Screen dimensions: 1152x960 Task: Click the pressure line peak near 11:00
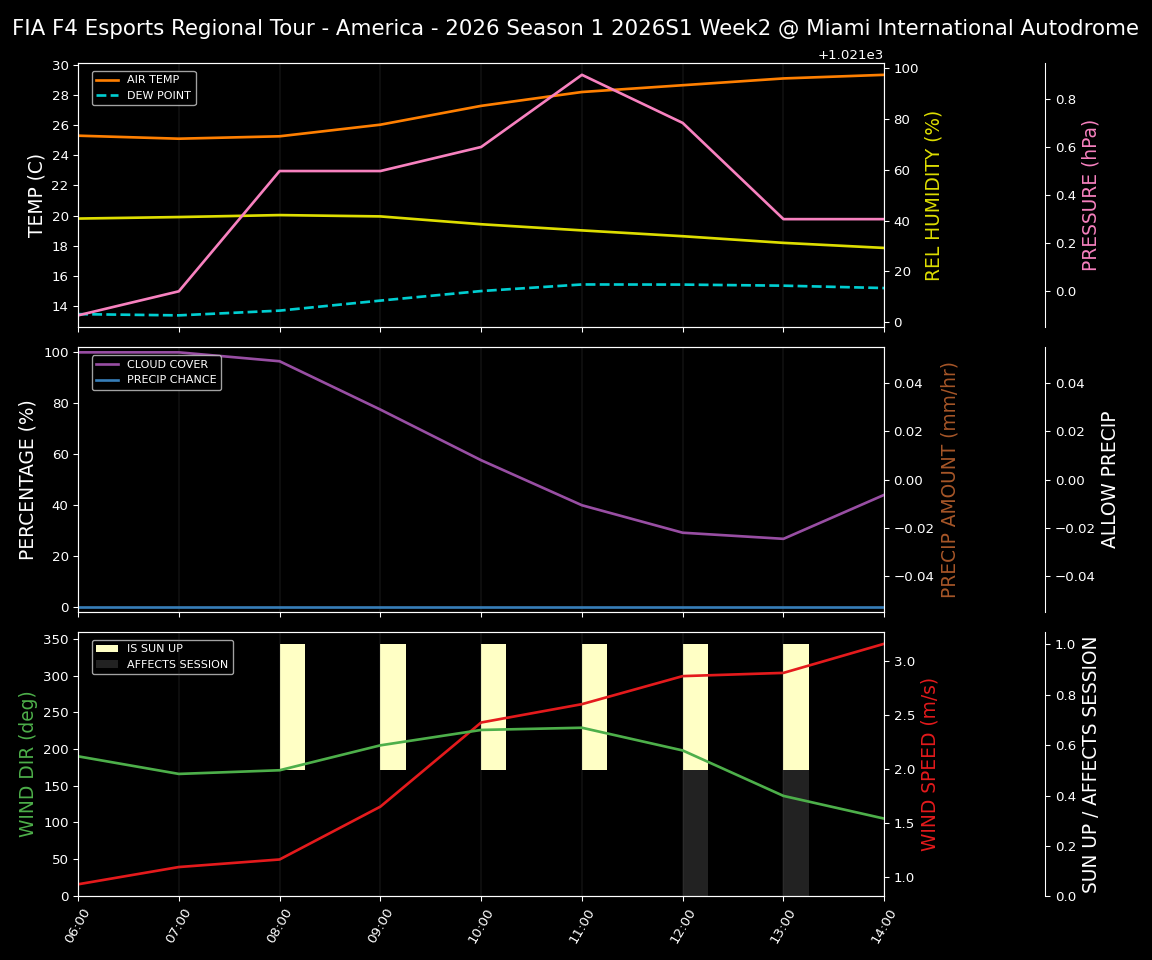582,74
